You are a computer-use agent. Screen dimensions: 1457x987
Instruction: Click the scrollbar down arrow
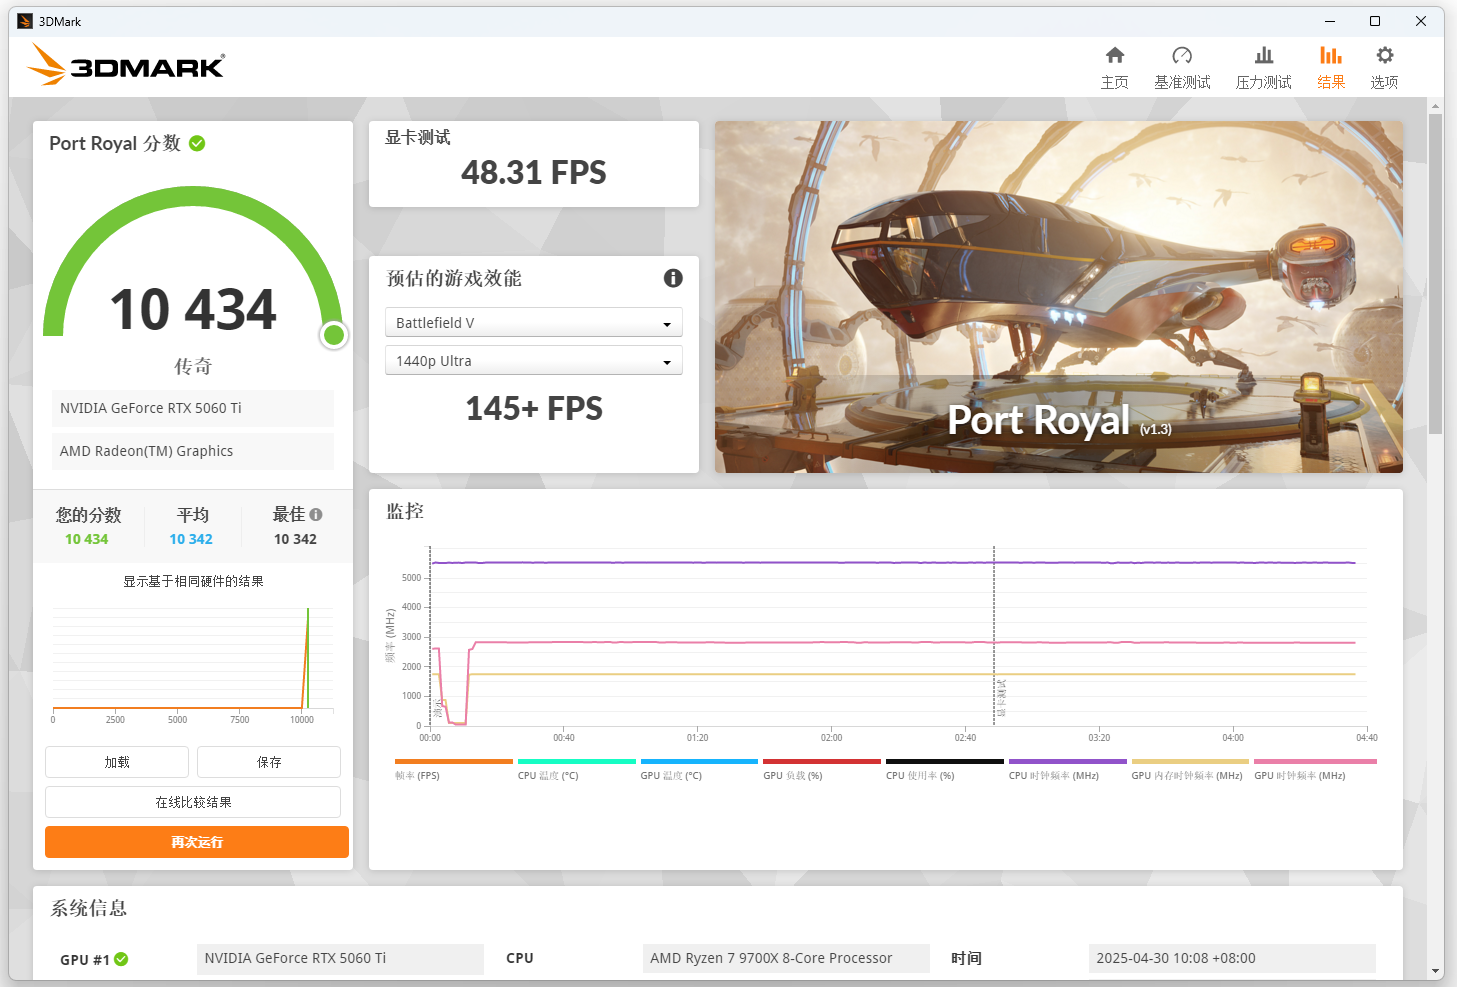(1436, 971)
